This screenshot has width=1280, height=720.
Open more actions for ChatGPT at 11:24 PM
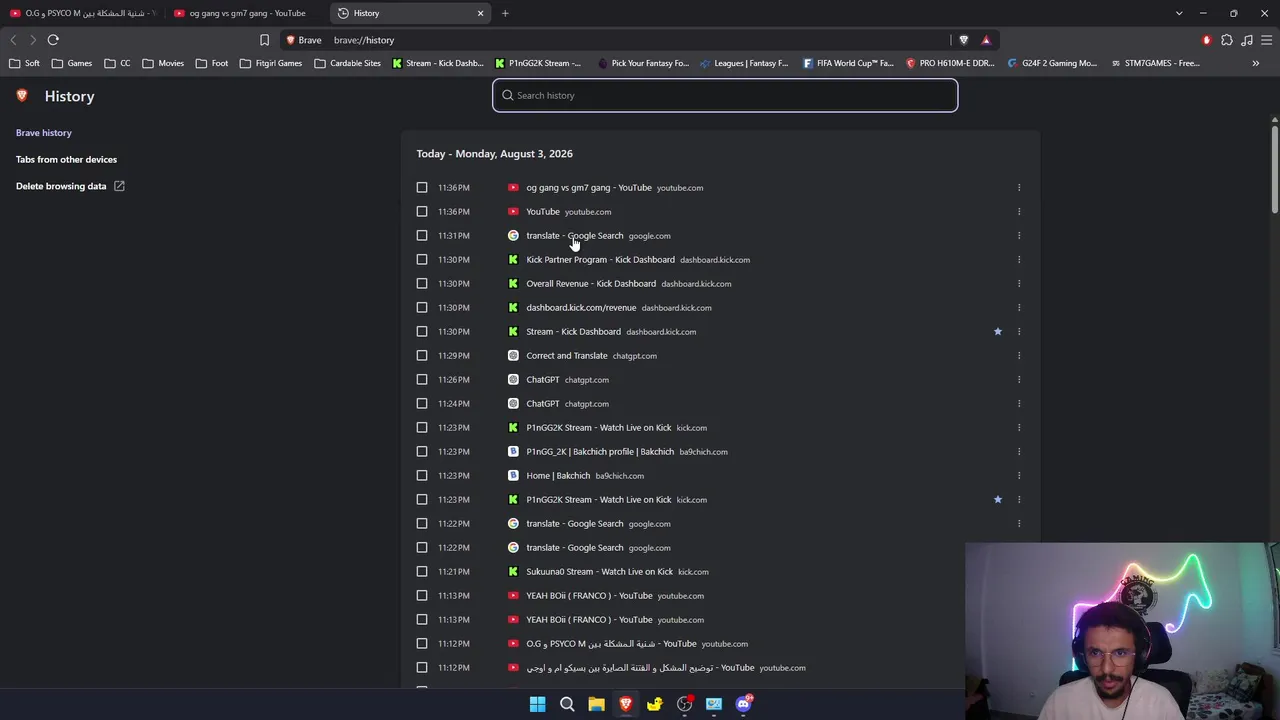point(1019,404)
